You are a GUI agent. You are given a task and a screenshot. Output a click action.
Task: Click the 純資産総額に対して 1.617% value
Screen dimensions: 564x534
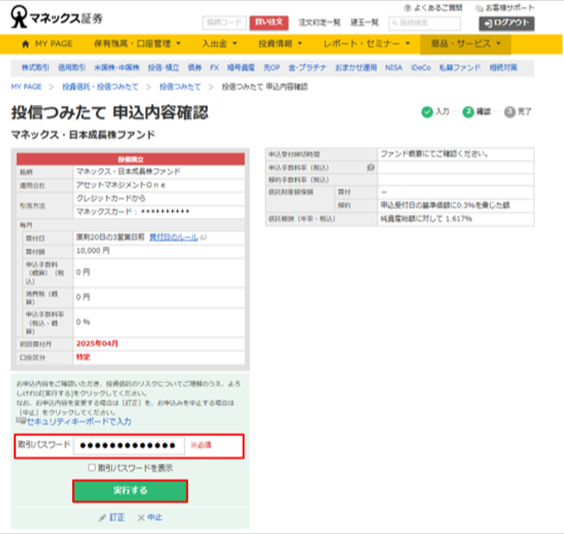[x=426, y=219]
